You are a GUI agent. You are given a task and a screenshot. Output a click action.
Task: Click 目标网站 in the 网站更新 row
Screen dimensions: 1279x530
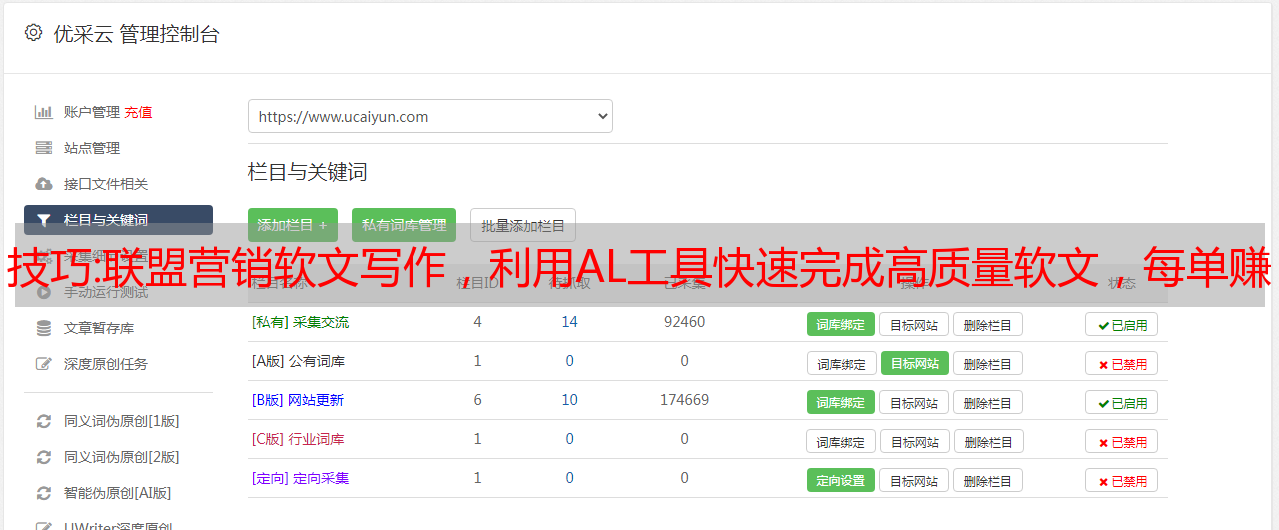coord(914,402)
